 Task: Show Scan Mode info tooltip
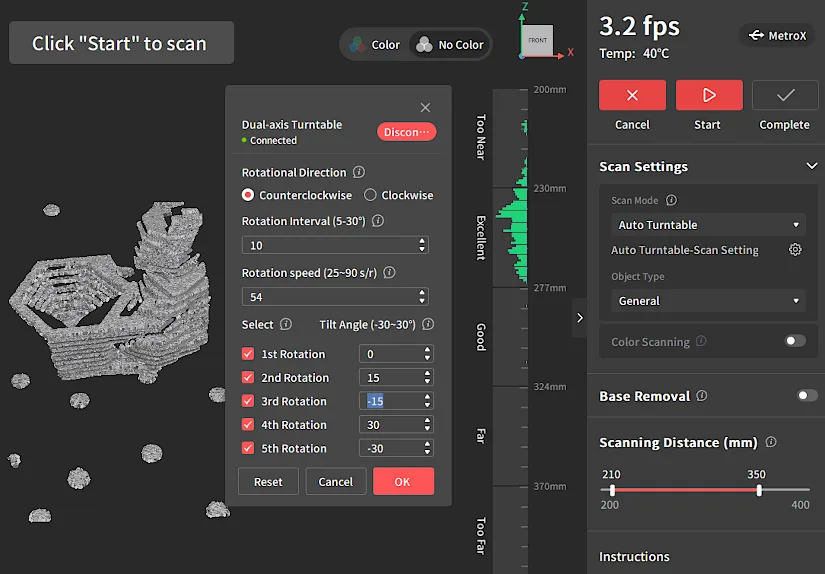click(x=671, y=200)
